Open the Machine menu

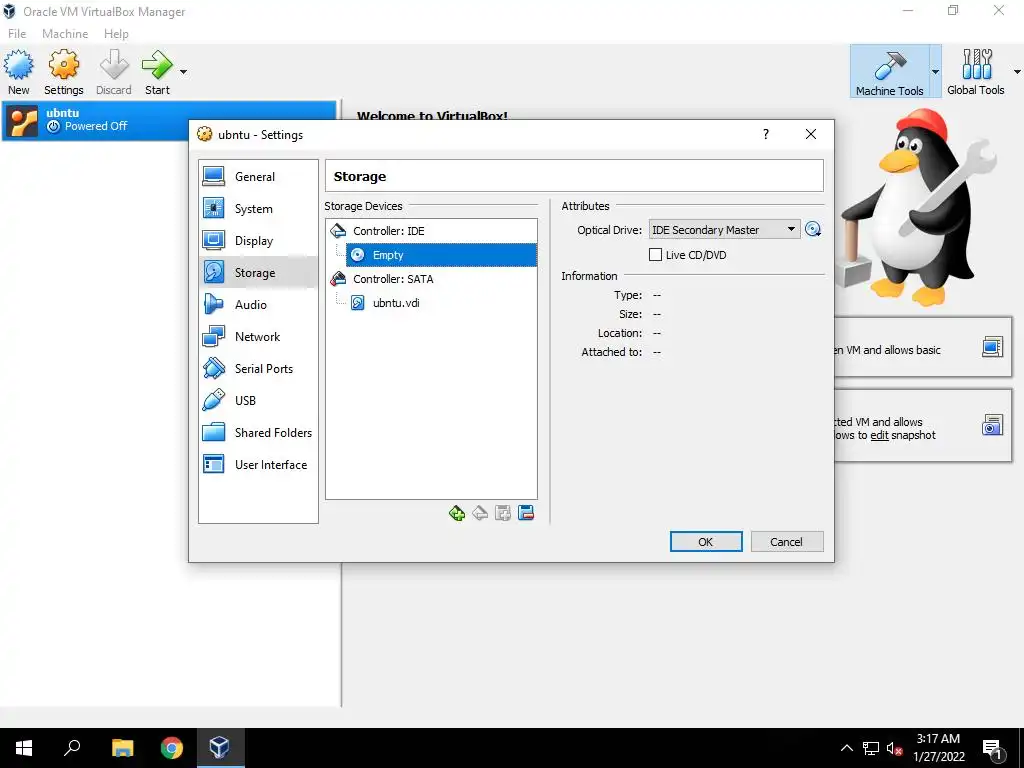click(x=65, y=33)
